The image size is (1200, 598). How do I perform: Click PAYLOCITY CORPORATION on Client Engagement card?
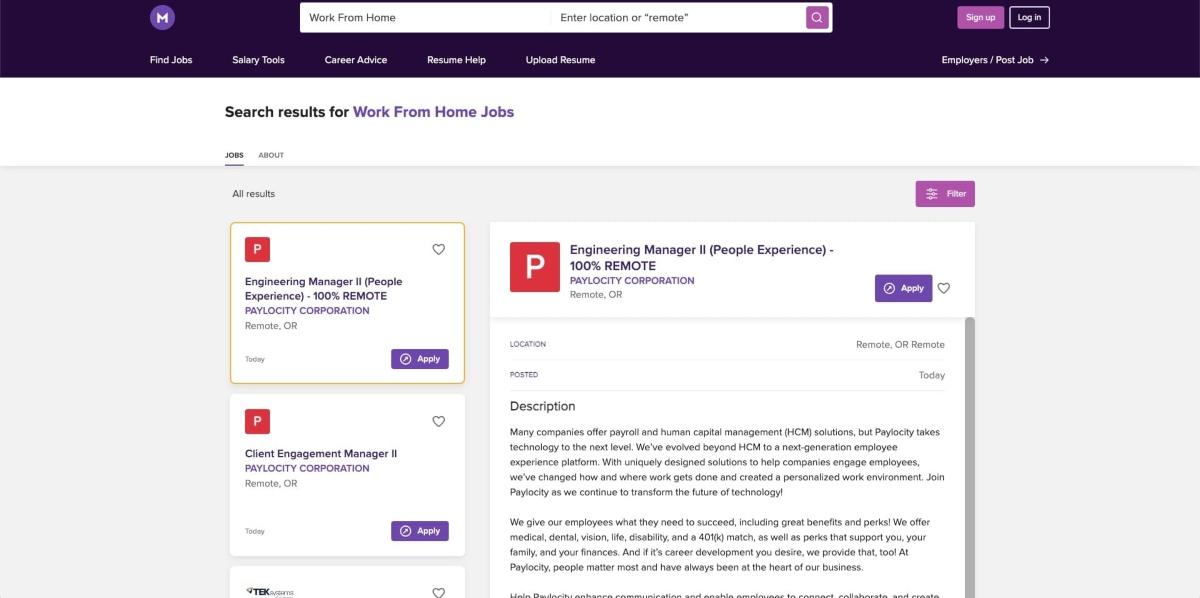coord(307,468)
